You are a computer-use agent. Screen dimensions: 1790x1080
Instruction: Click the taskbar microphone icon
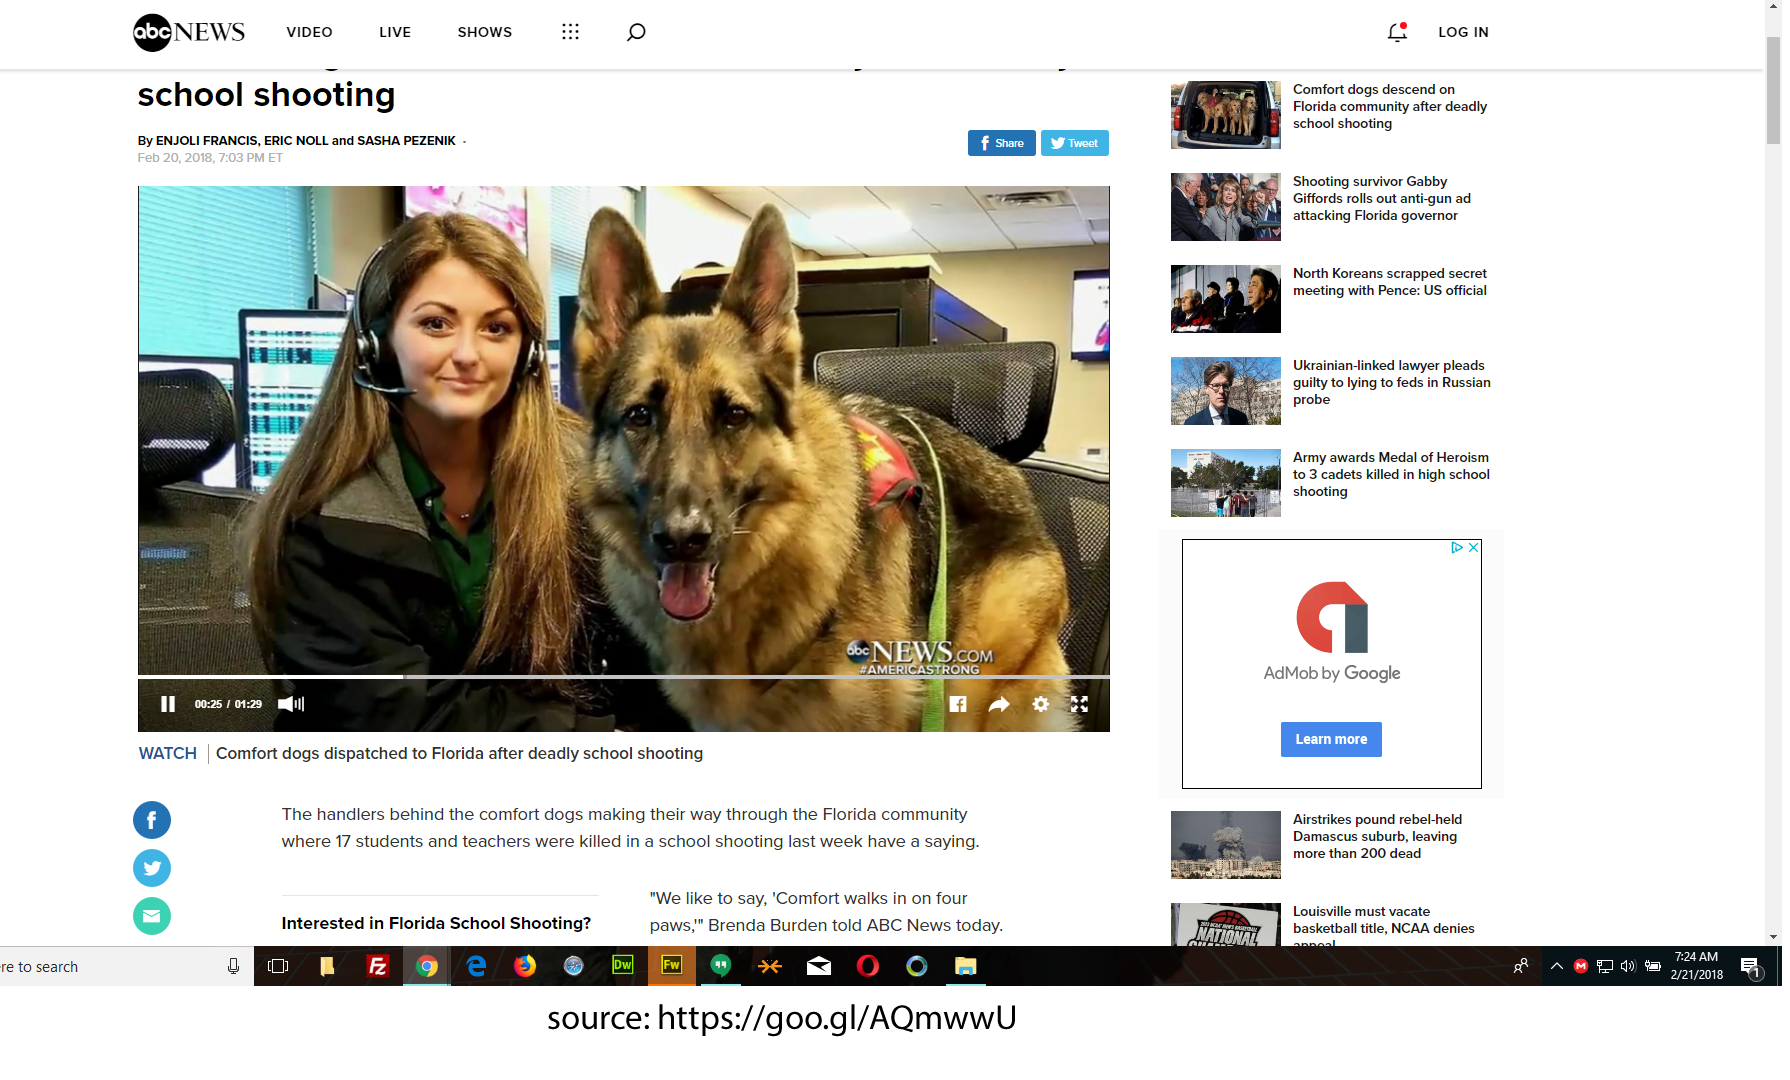point(233,966)
